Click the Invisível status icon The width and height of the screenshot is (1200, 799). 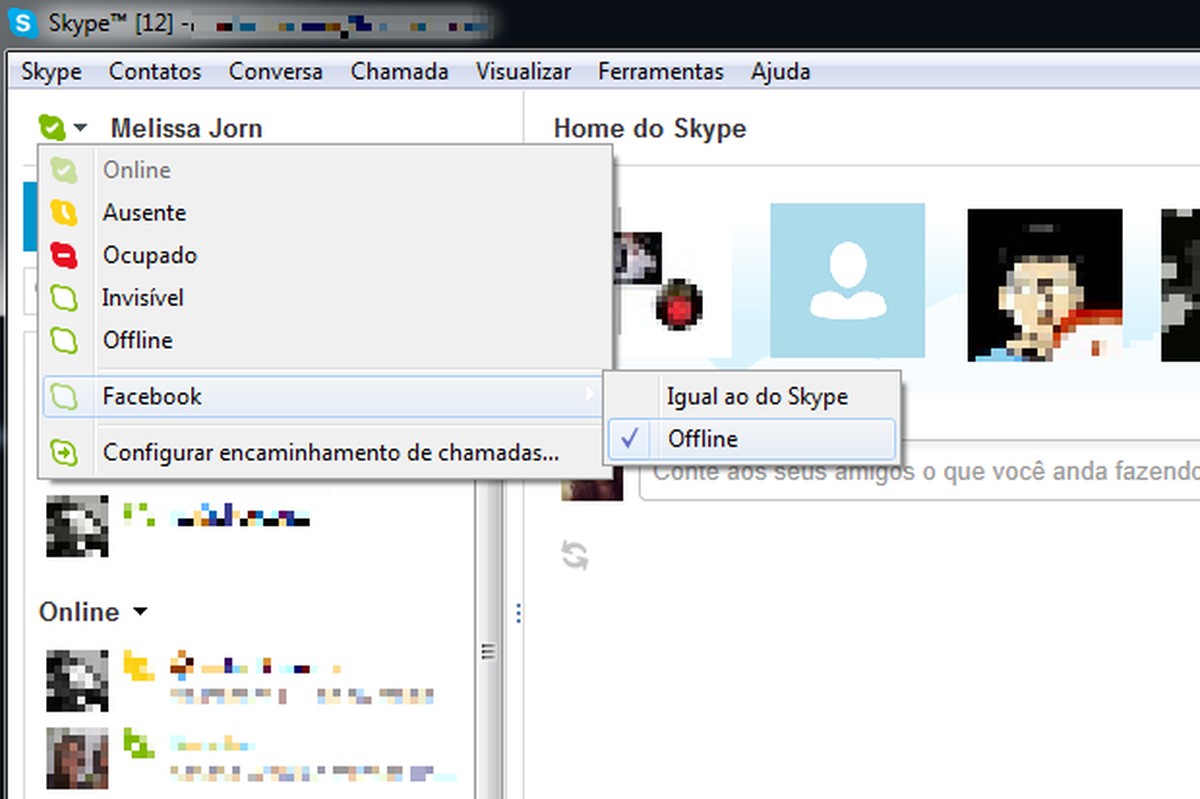click(63, 297)
